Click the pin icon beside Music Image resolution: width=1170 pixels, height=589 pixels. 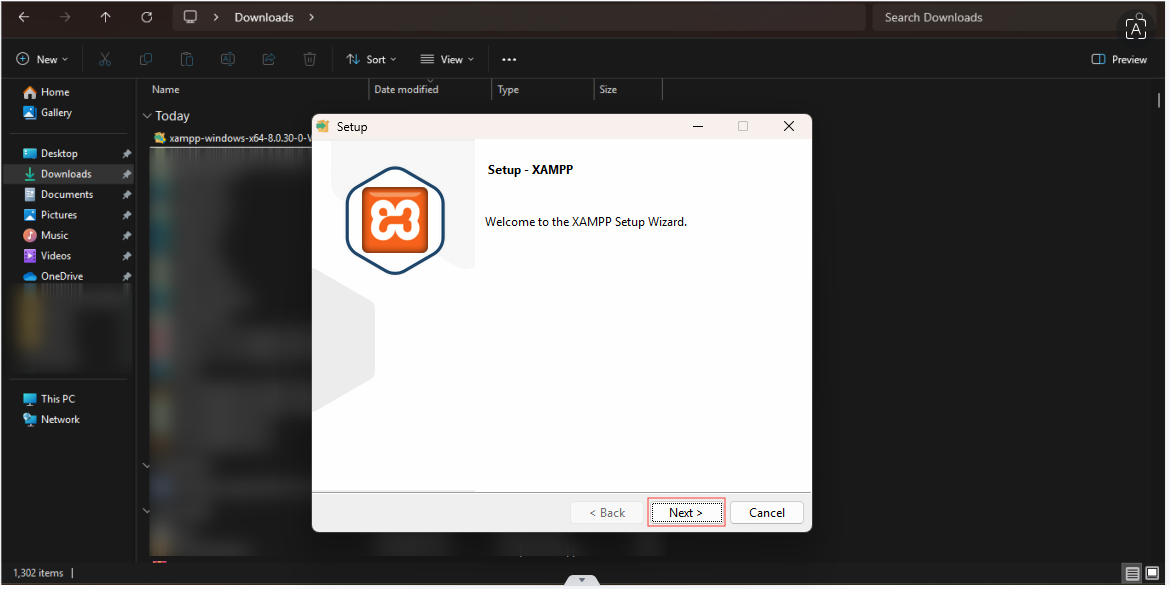[x=127, y=236]
